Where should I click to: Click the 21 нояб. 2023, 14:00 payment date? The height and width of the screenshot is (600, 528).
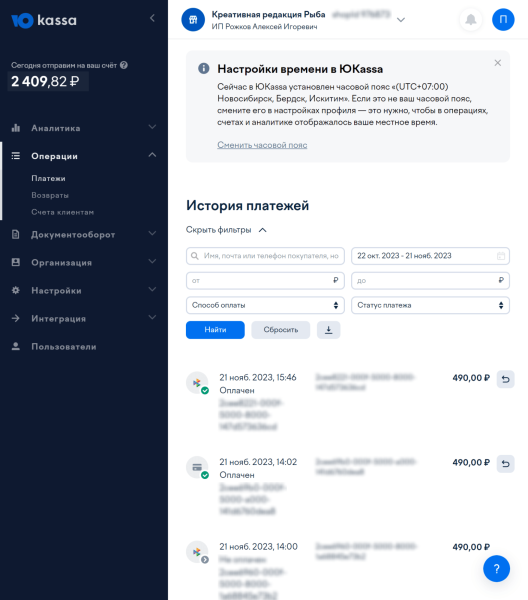[258, 546]
